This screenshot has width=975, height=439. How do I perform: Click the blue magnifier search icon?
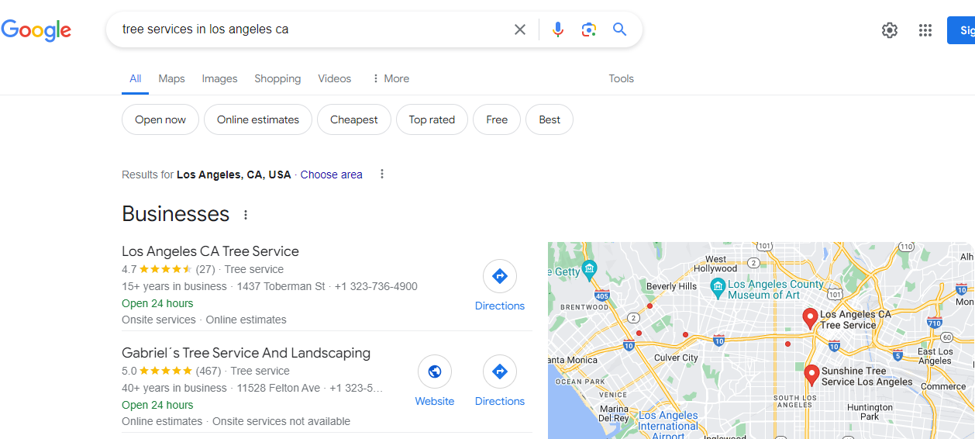pos(619,29)
